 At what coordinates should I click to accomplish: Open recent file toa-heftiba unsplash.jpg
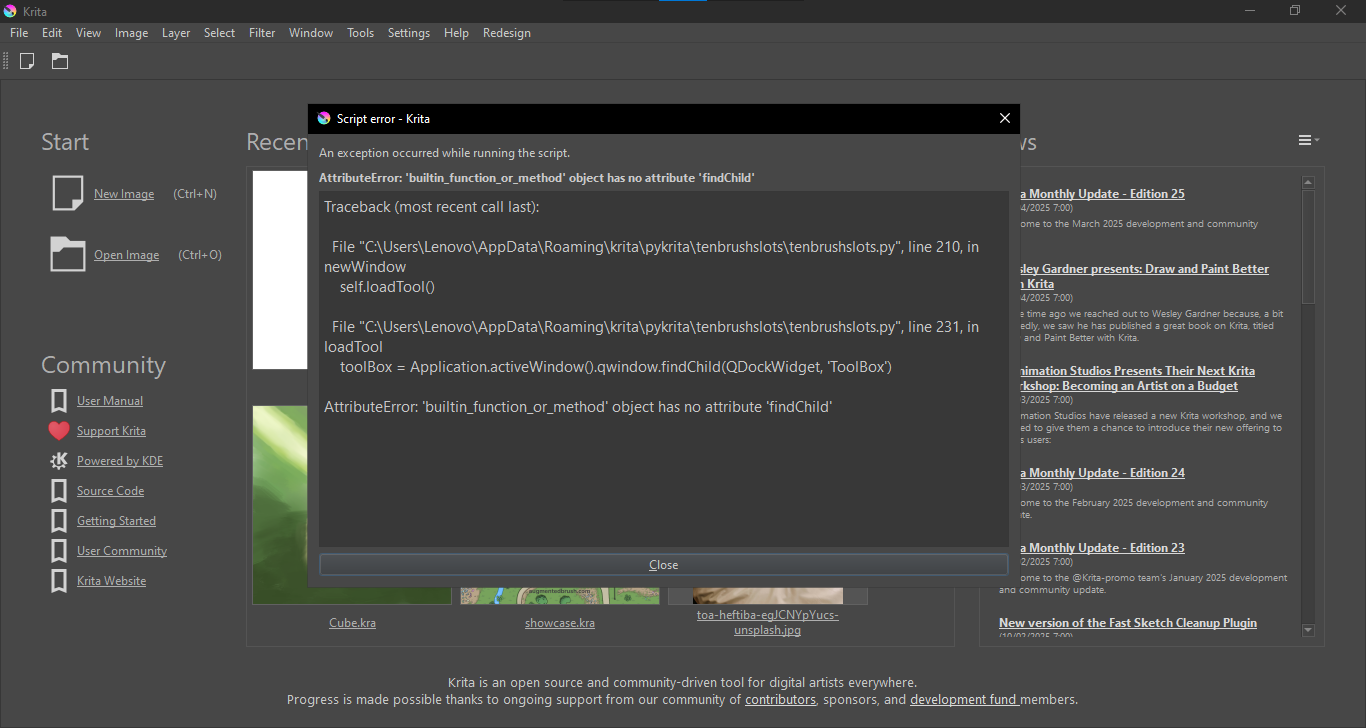point(767,622)
